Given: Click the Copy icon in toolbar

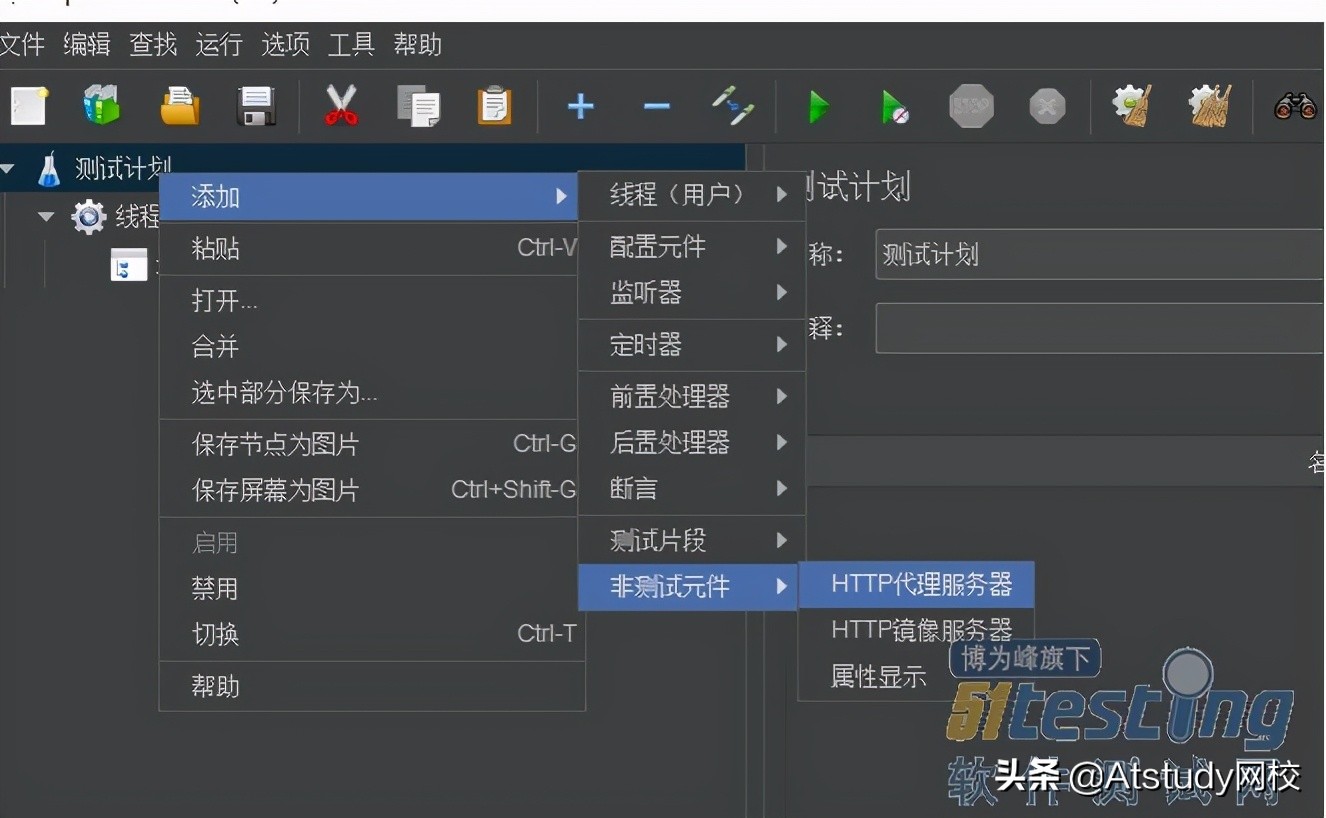Looking at the screenshot, I should pos(418,106).
